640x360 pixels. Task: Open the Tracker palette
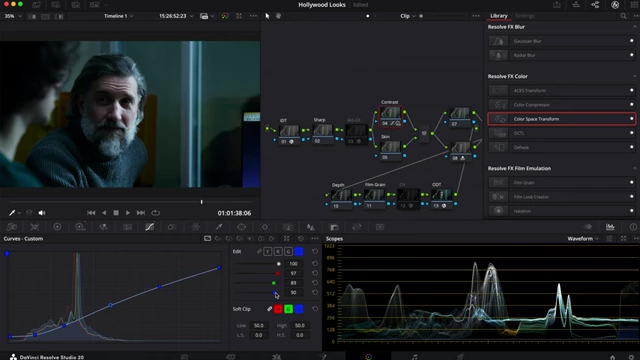265,227
